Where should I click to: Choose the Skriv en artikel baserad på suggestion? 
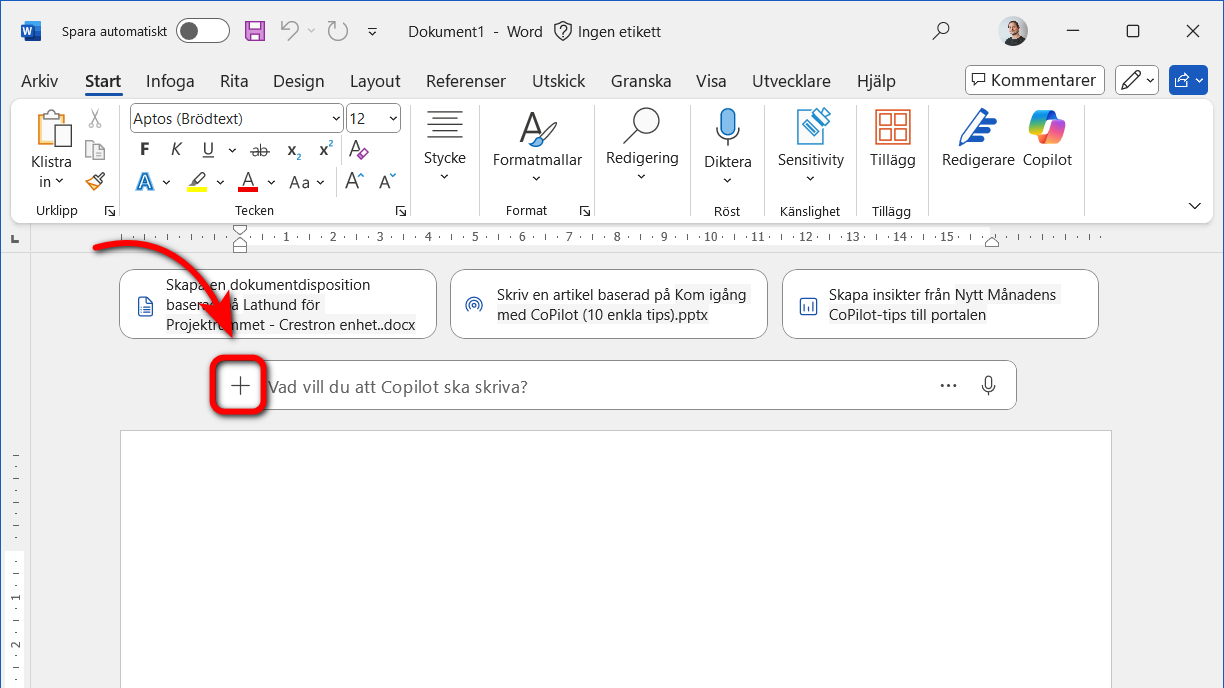coord(609,304)
